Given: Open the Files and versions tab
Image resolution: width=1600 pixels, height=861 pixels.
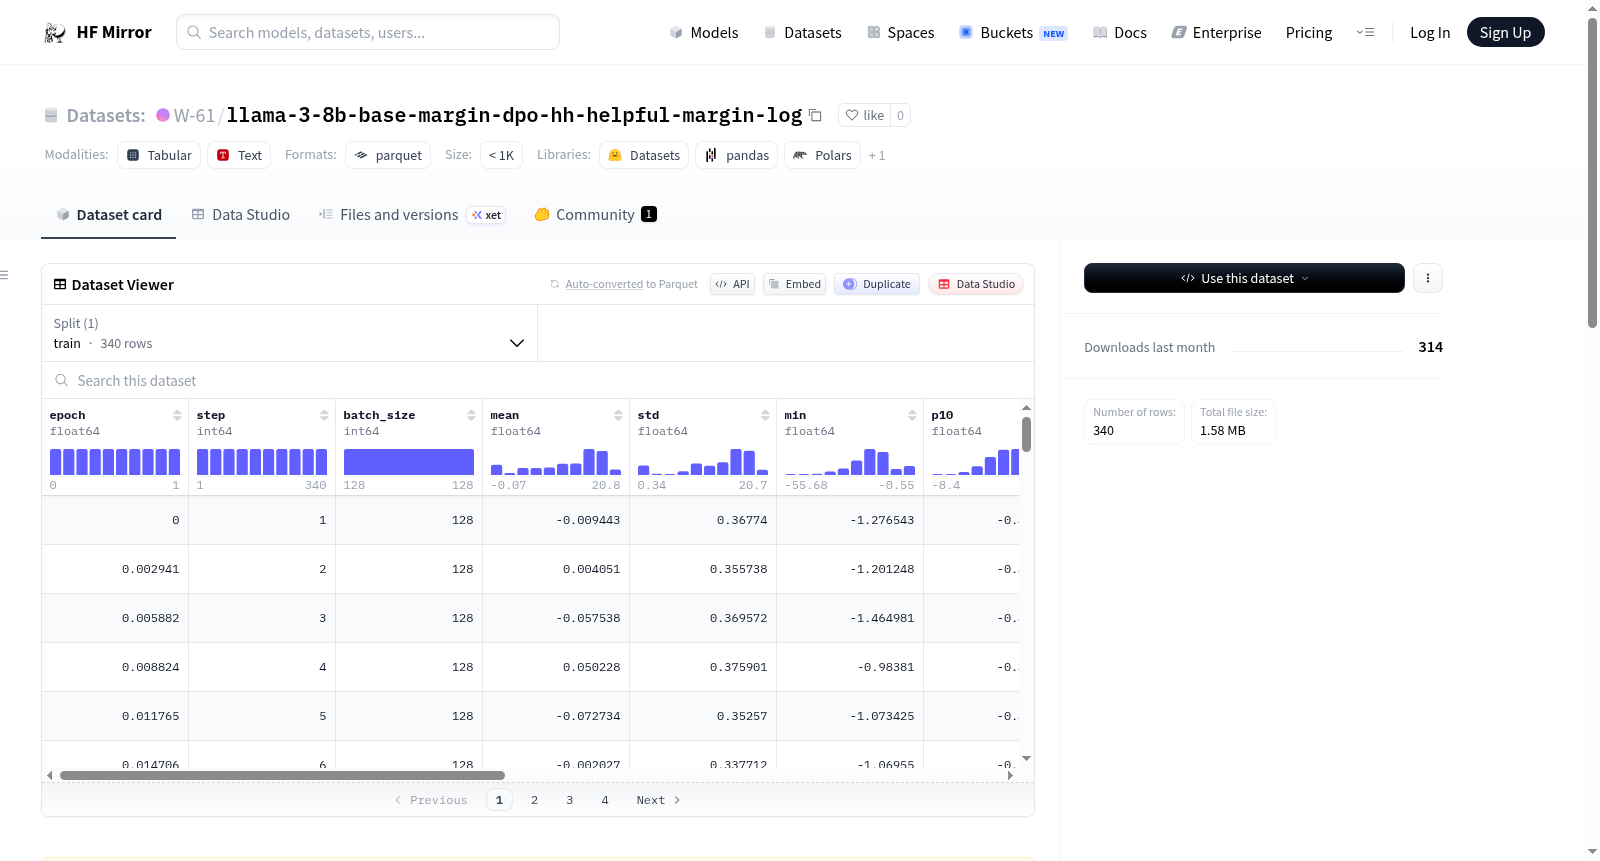Looking at the screenshot, I should 412,215.
